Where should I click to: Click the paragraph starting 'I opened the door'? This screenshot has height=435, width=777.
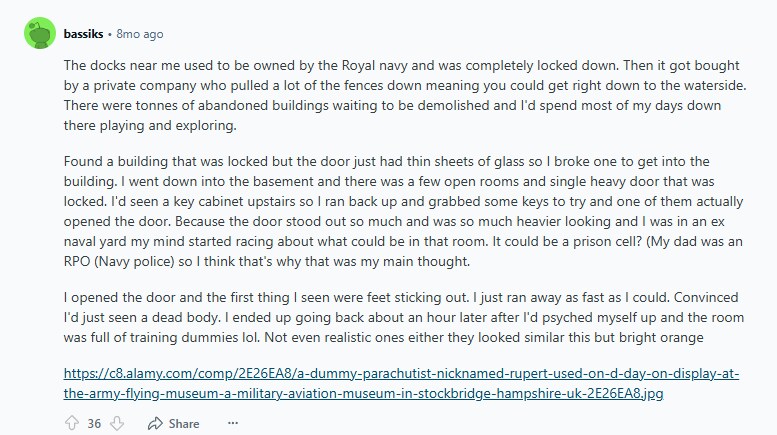coord(403,317)
